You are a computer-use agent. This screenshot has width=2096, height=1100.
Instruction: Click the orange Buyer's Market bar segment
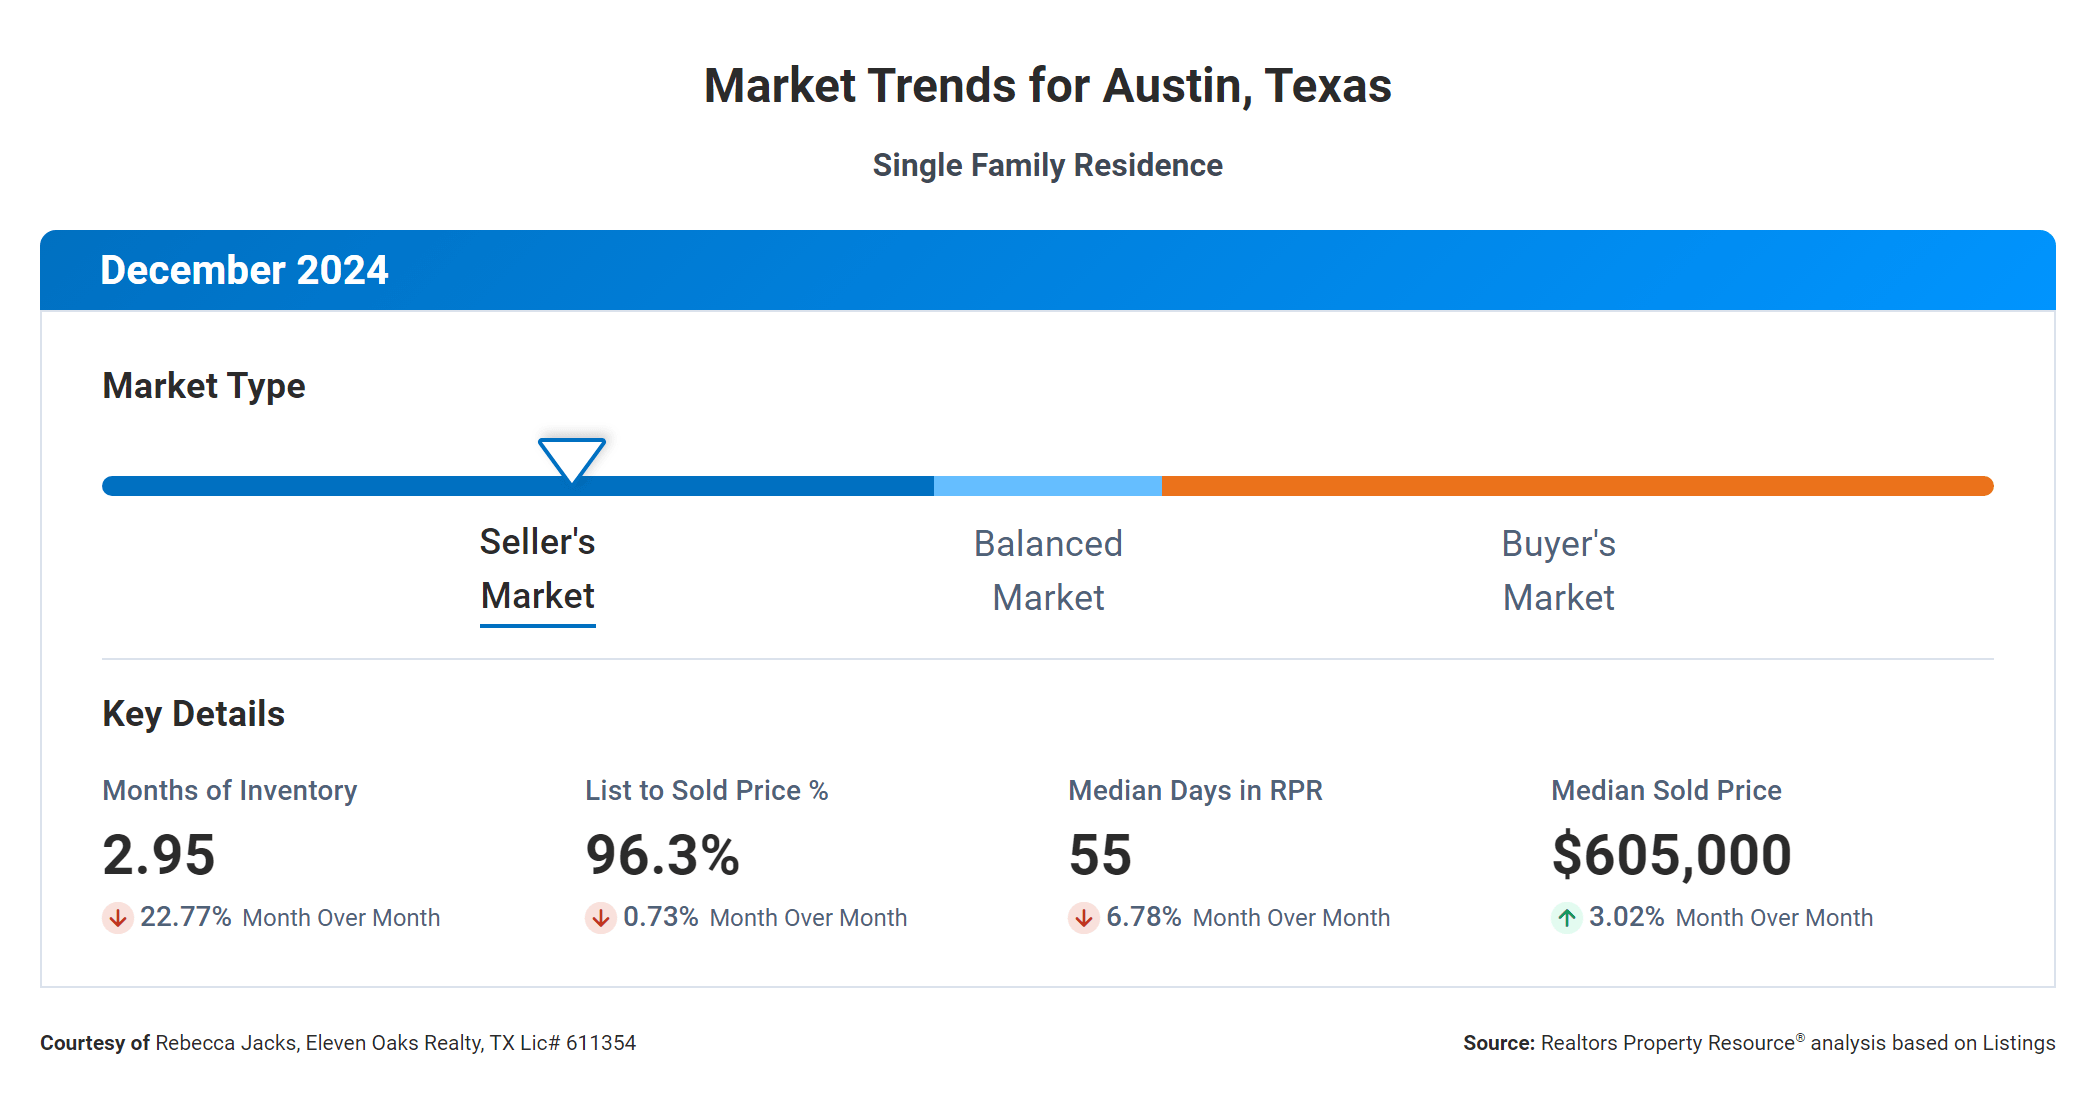(x=1576, y=486)
